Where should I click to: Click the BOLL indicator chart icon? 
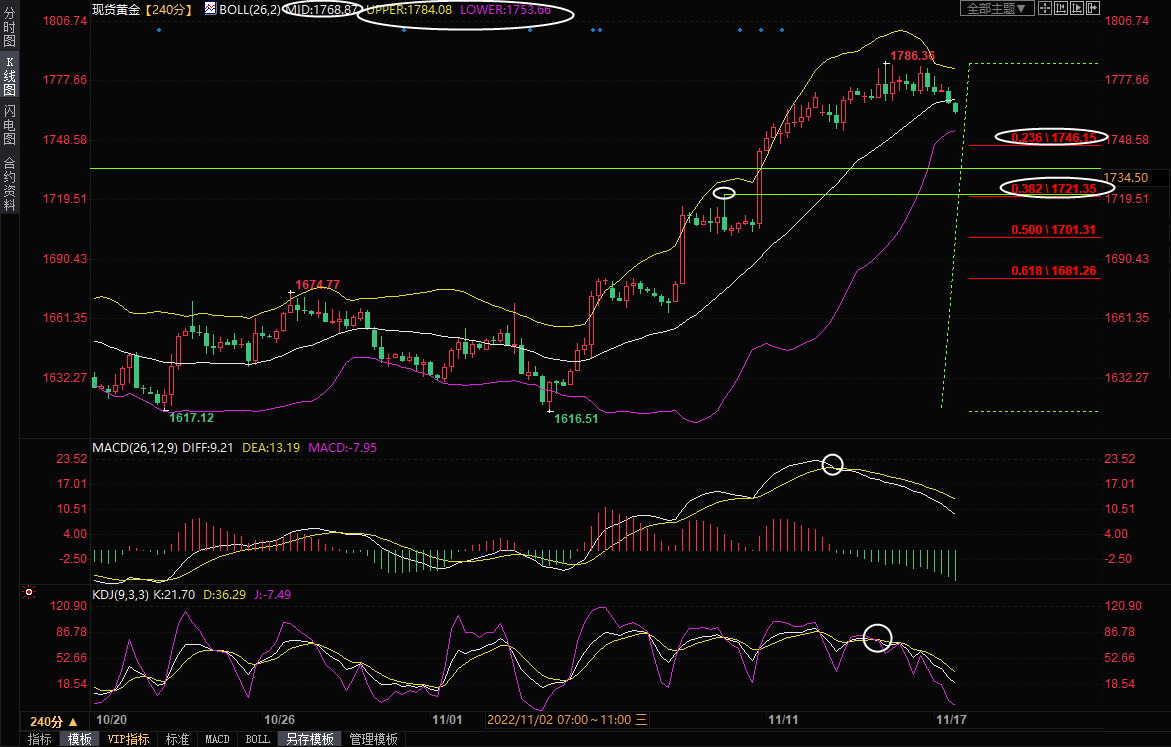point(210,8)
